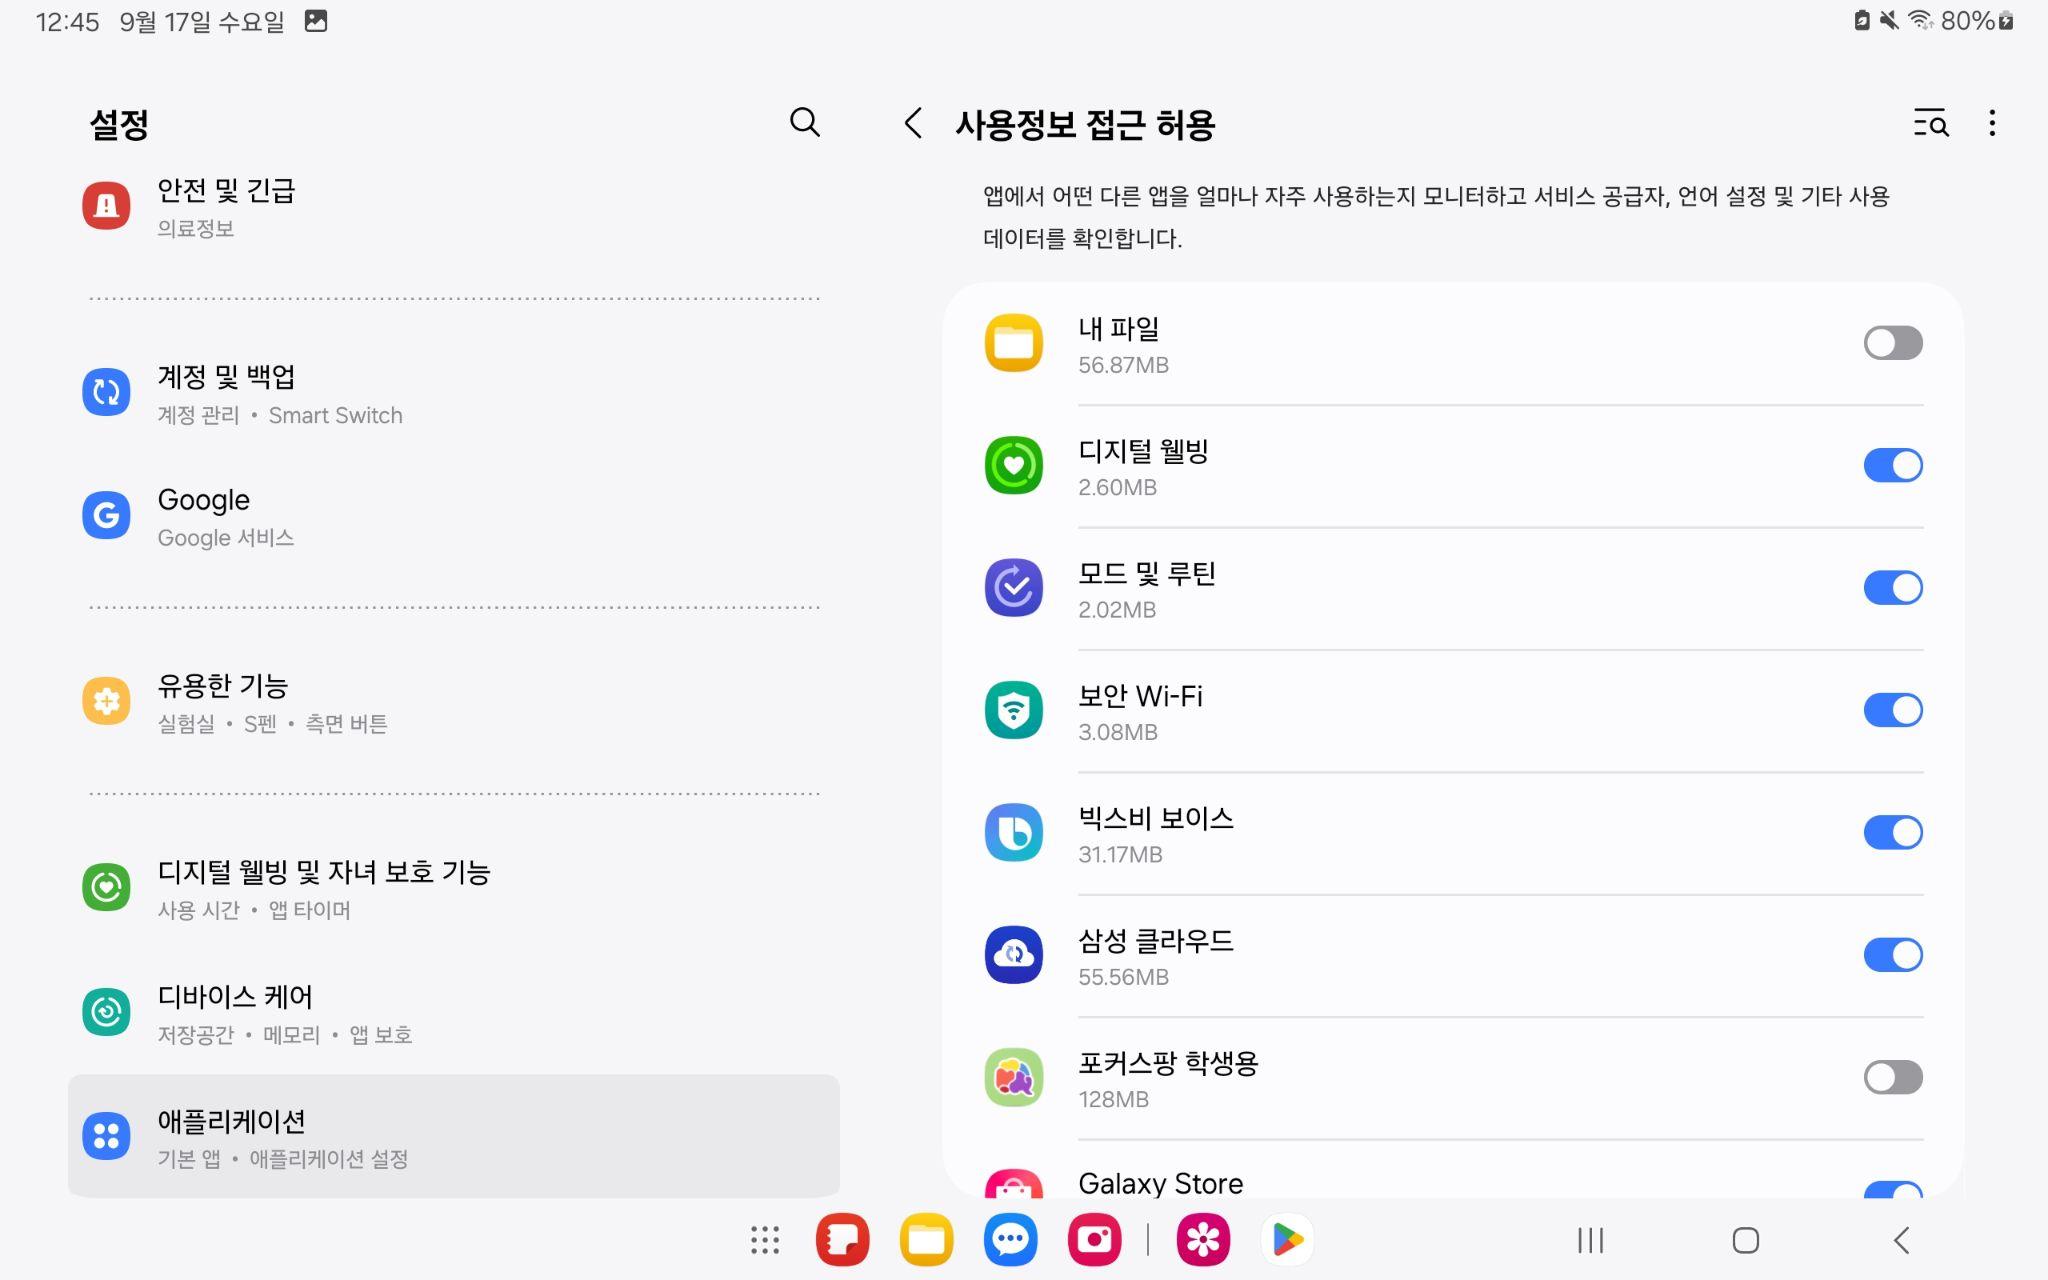2048x1280 pixels.
Task: Launch Play Store from the taskbar
Action: point(1287,1240)
